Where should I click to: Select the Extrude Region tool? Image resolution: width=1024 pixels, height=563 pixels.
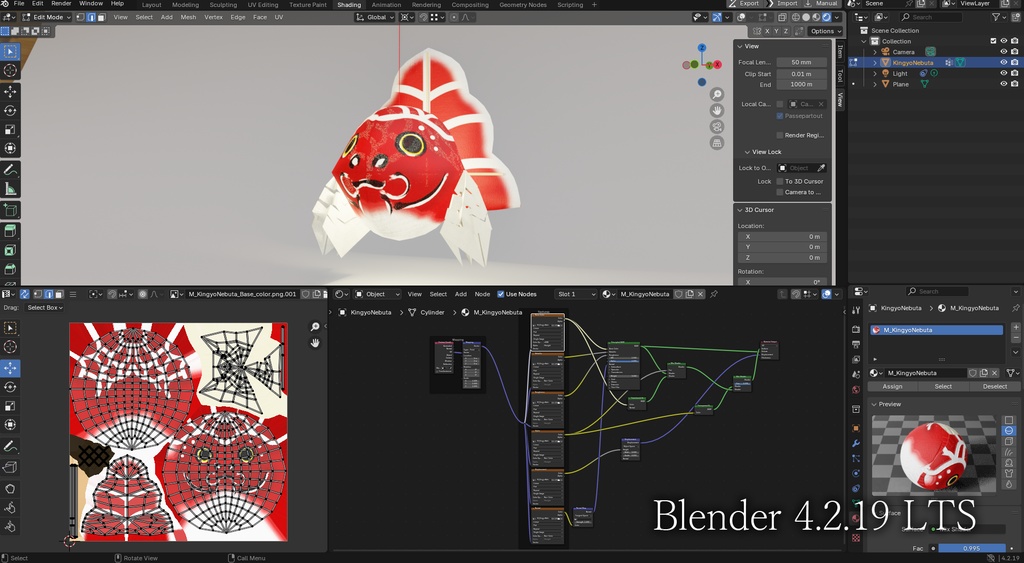point(10,231)
